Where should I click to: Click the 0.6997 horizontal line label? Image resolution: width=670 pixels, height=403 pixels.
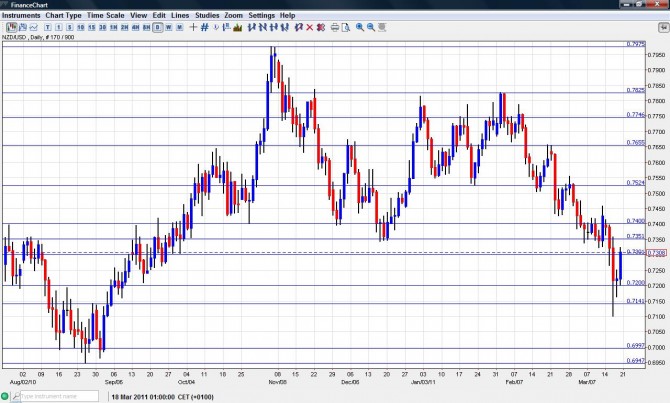coord(636,345)
